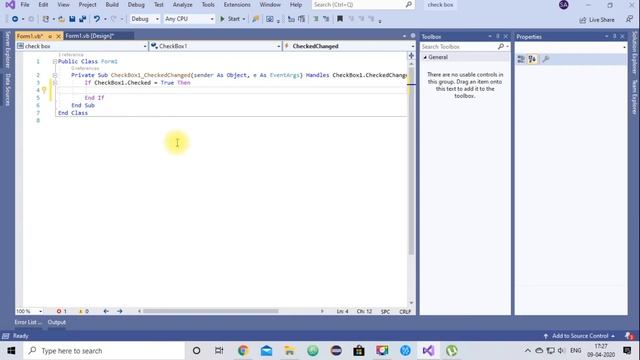Click the split editor icon above scrollbar
640x360 pixels.
click(411, 56)
